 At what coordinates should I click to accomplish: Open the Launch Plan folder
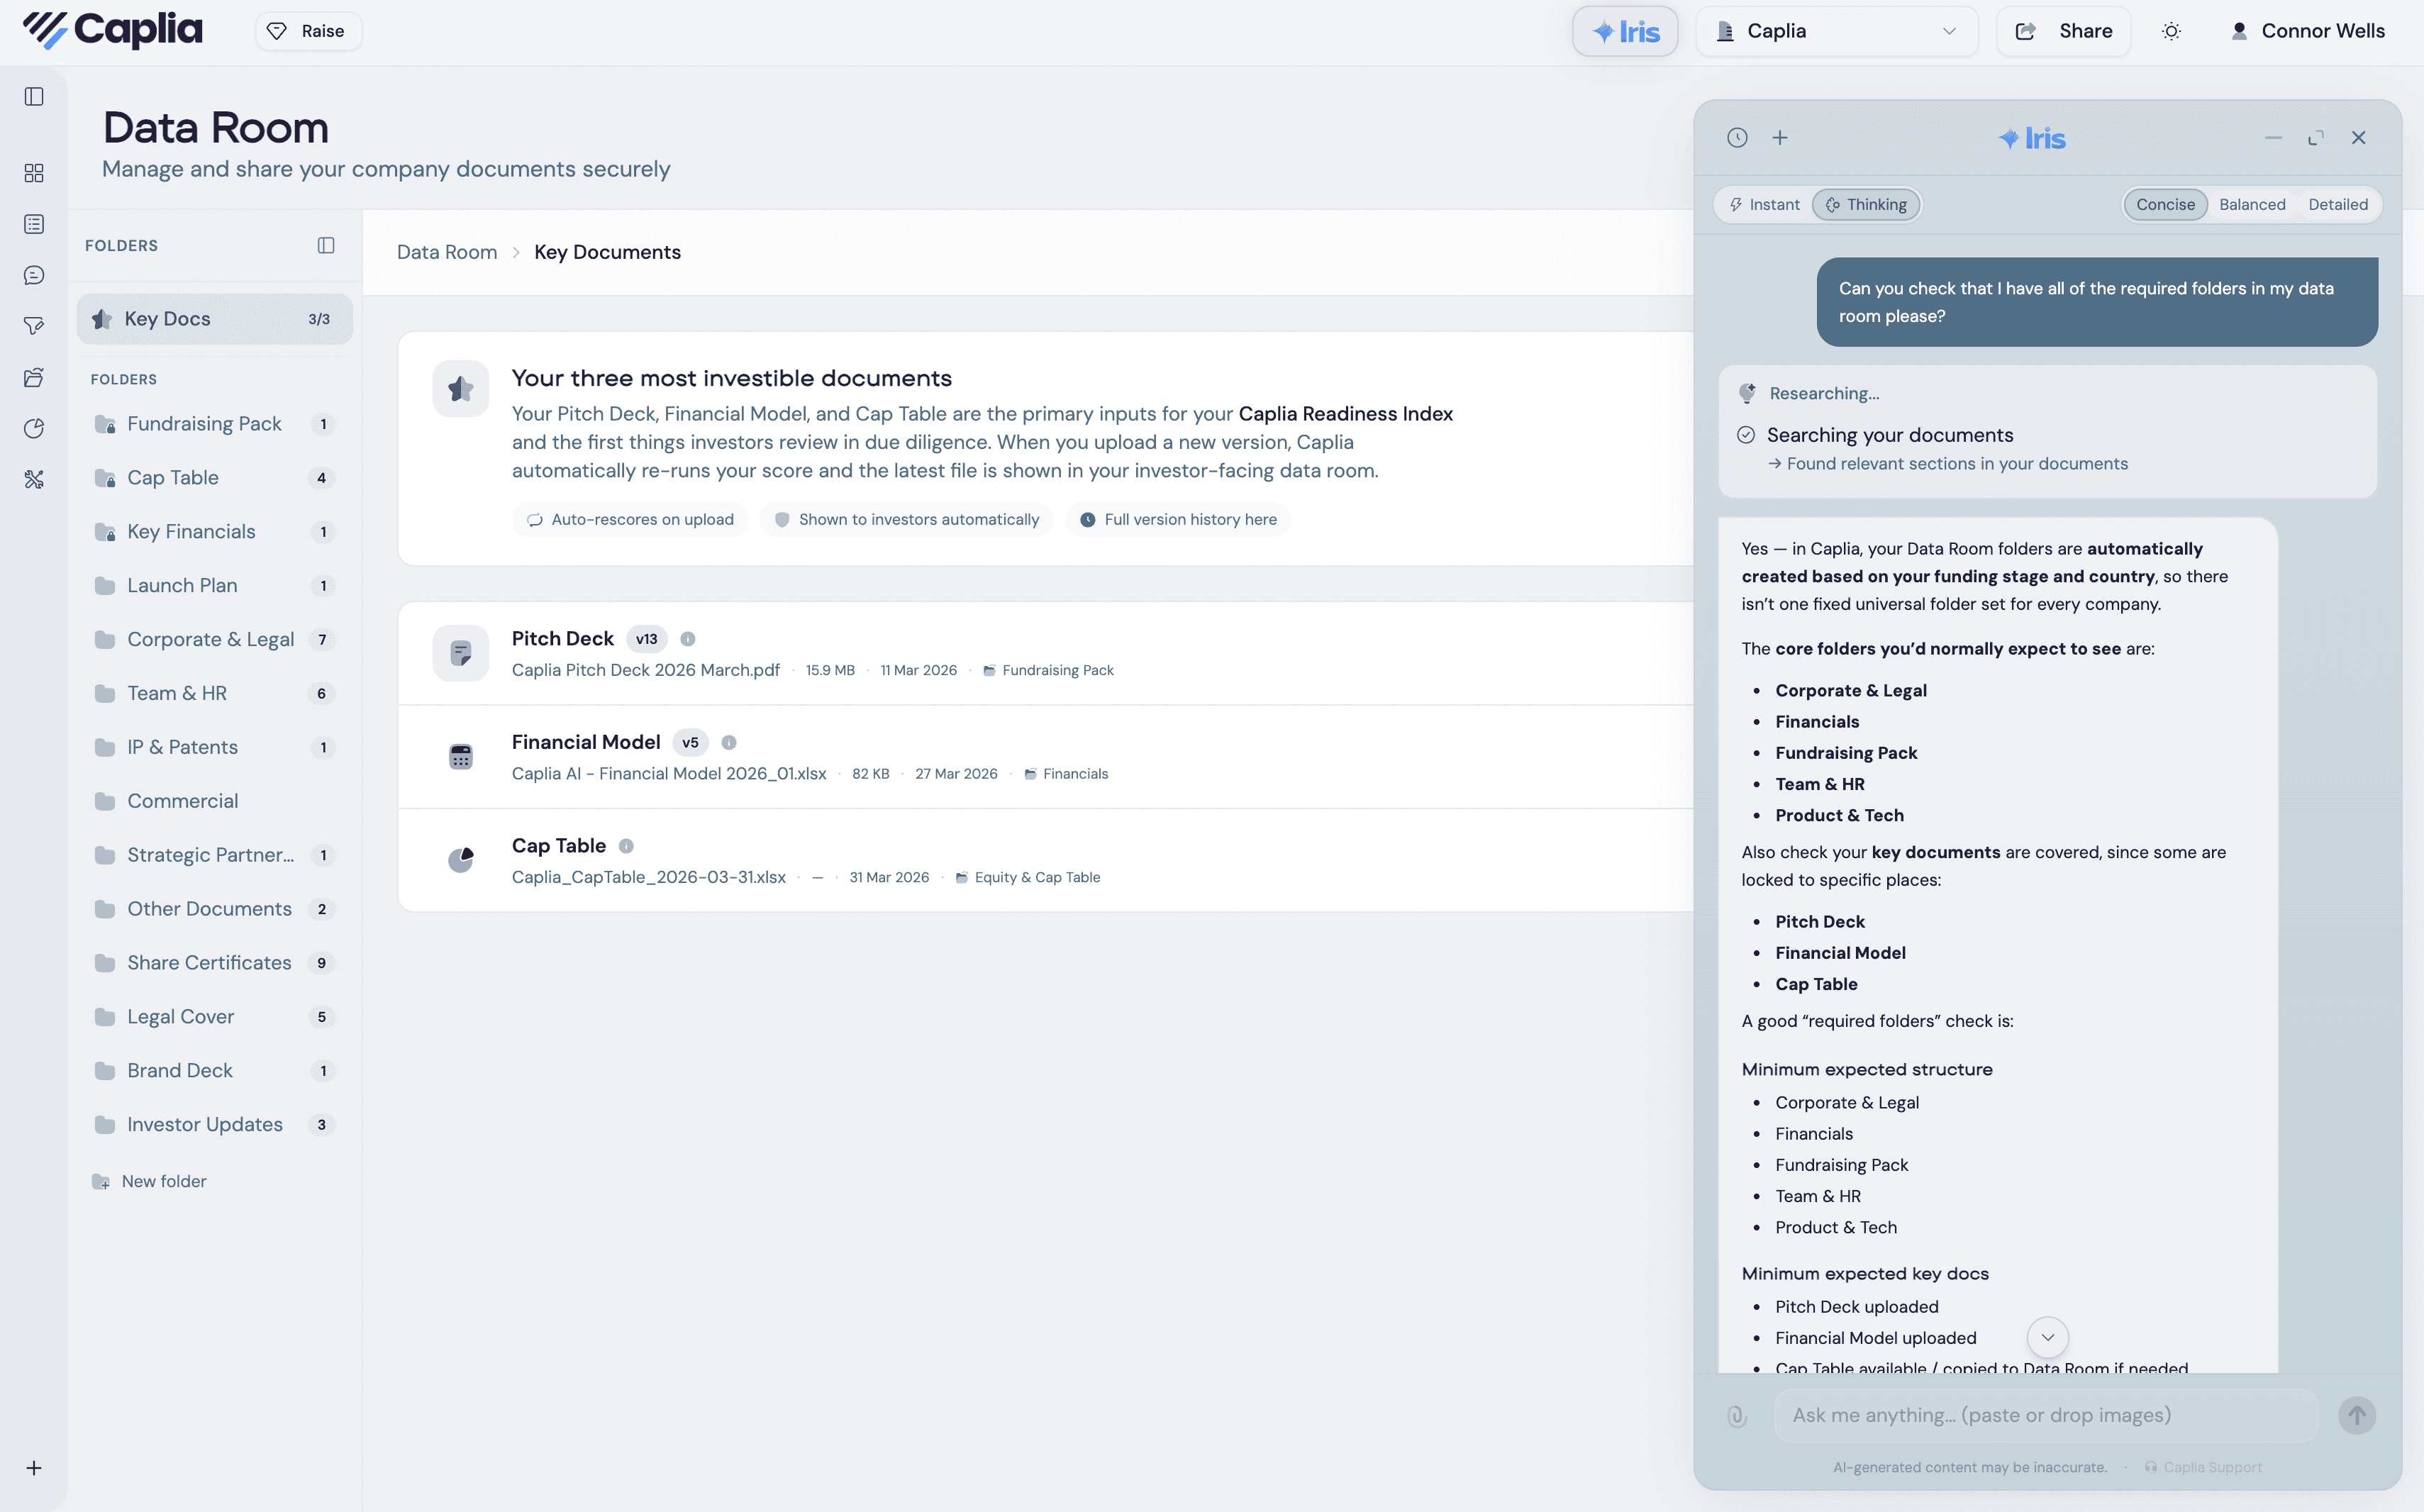215,586
